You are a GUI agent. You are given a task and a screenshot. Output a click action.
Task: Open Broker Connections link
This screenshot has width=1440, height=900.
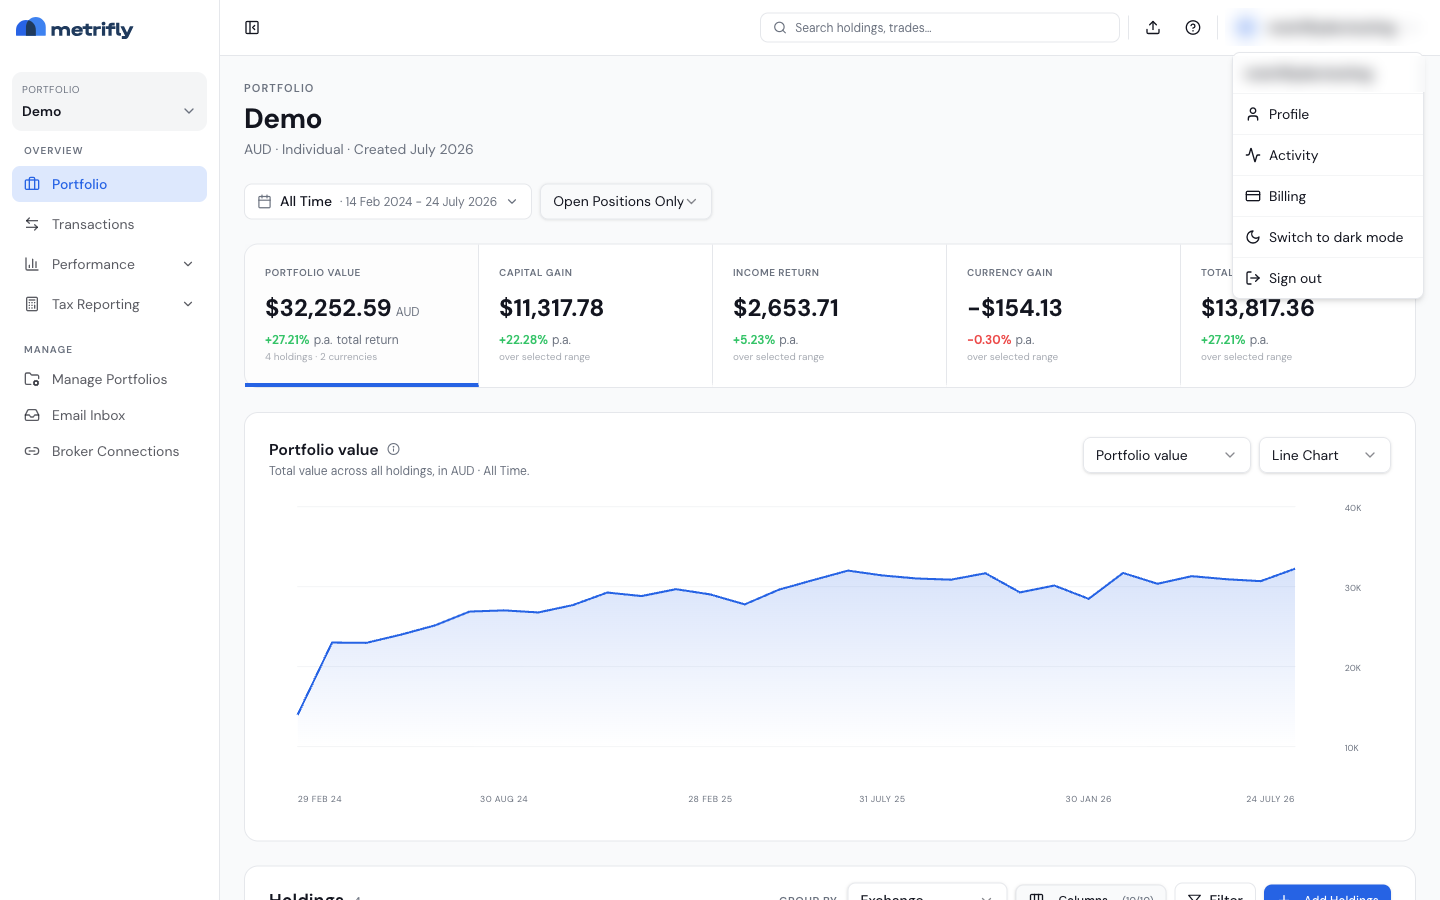point(109,451)
